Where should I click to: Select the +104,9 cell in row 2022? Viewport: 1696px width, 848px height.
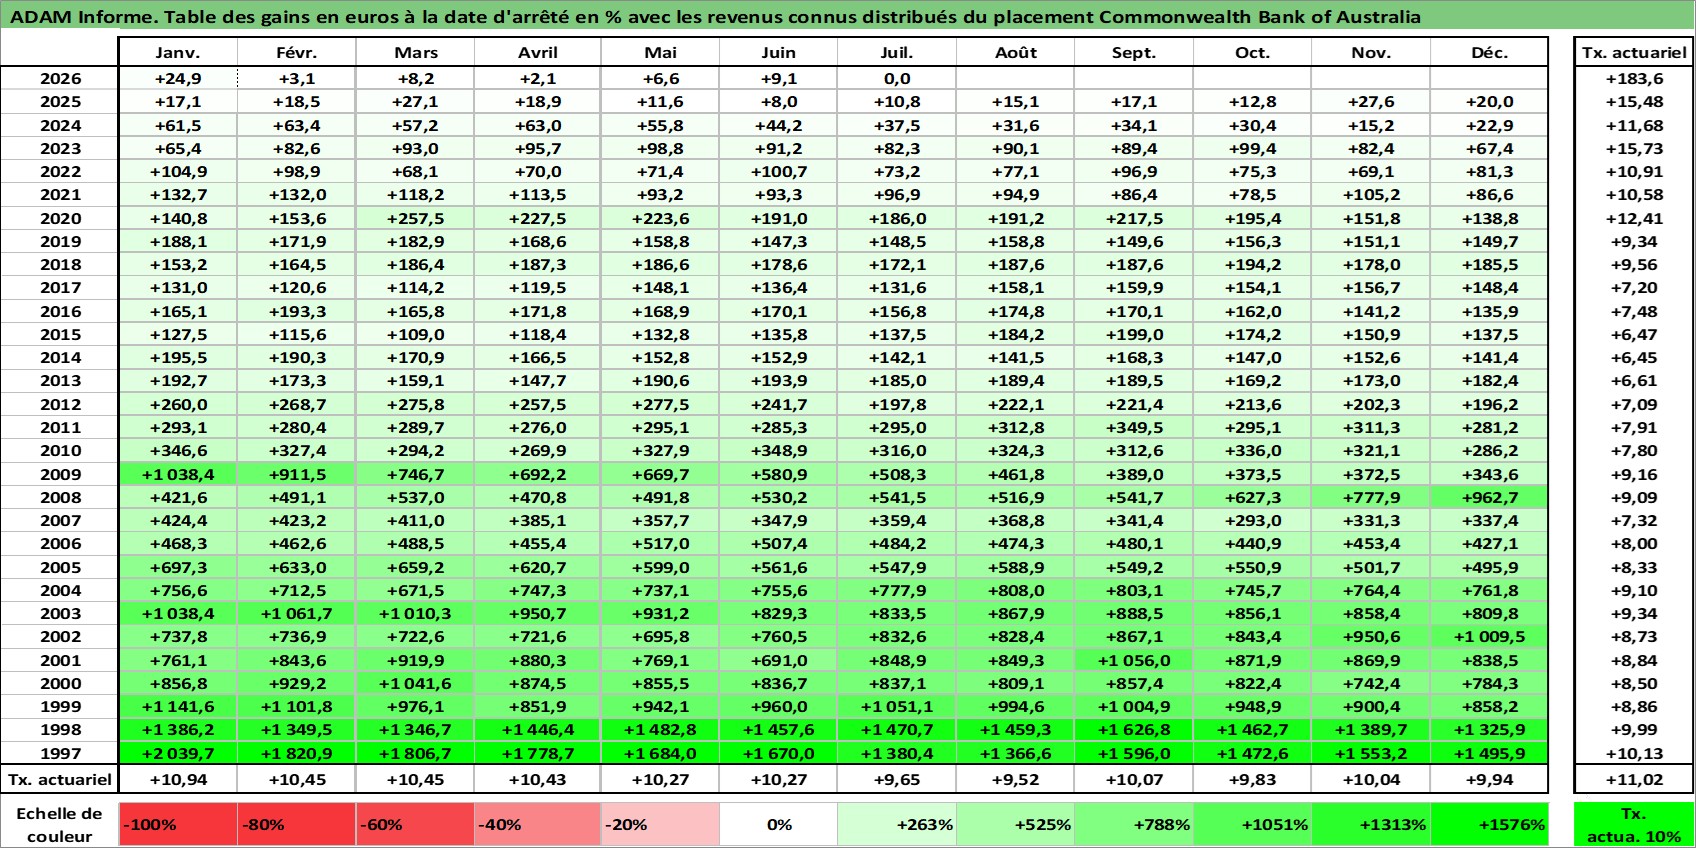point(178,171)
